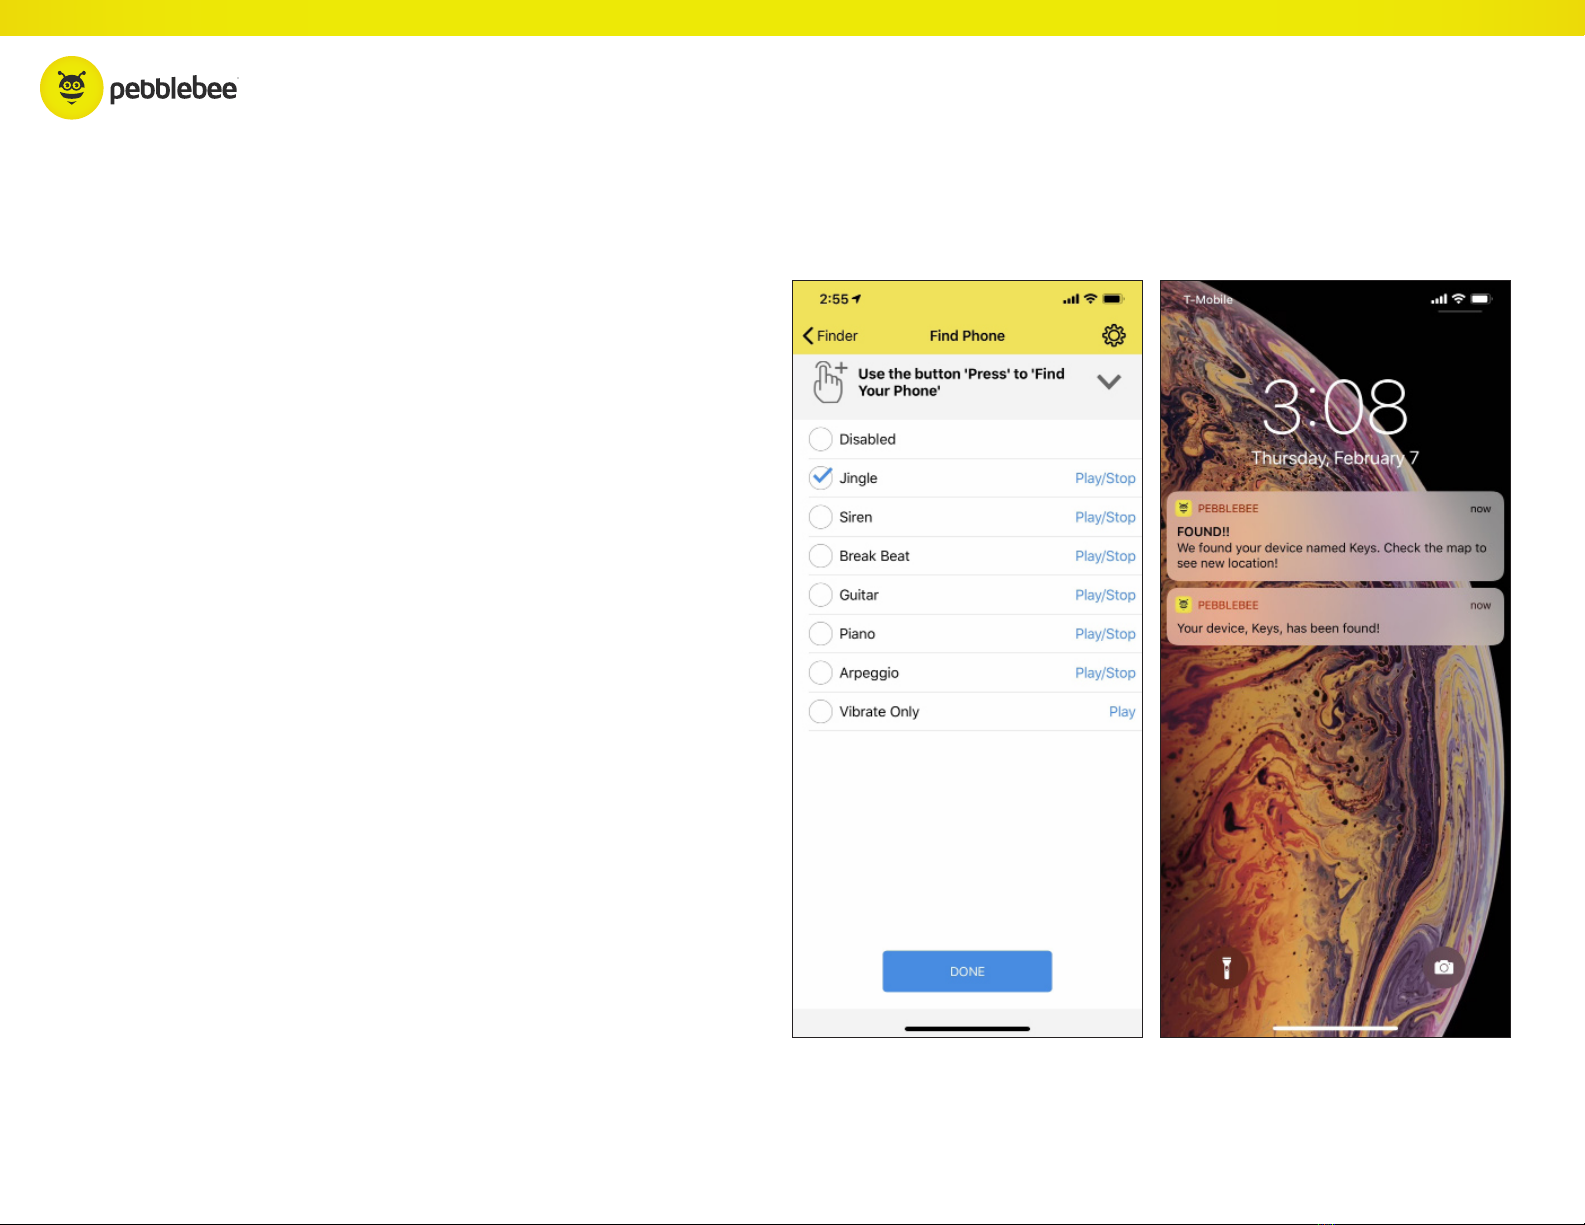
Task: Tap the lock screen flashlight icon
Action: point(1226,967)
